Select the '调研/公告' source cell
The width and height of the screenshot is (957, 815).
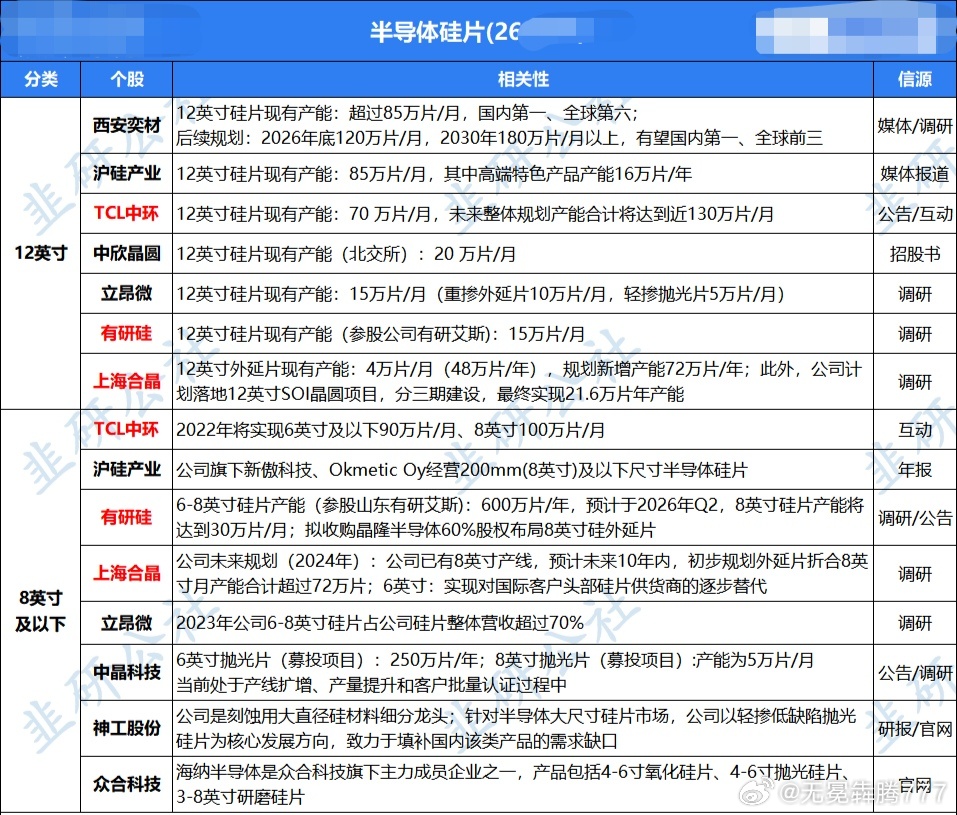(914, 518)
